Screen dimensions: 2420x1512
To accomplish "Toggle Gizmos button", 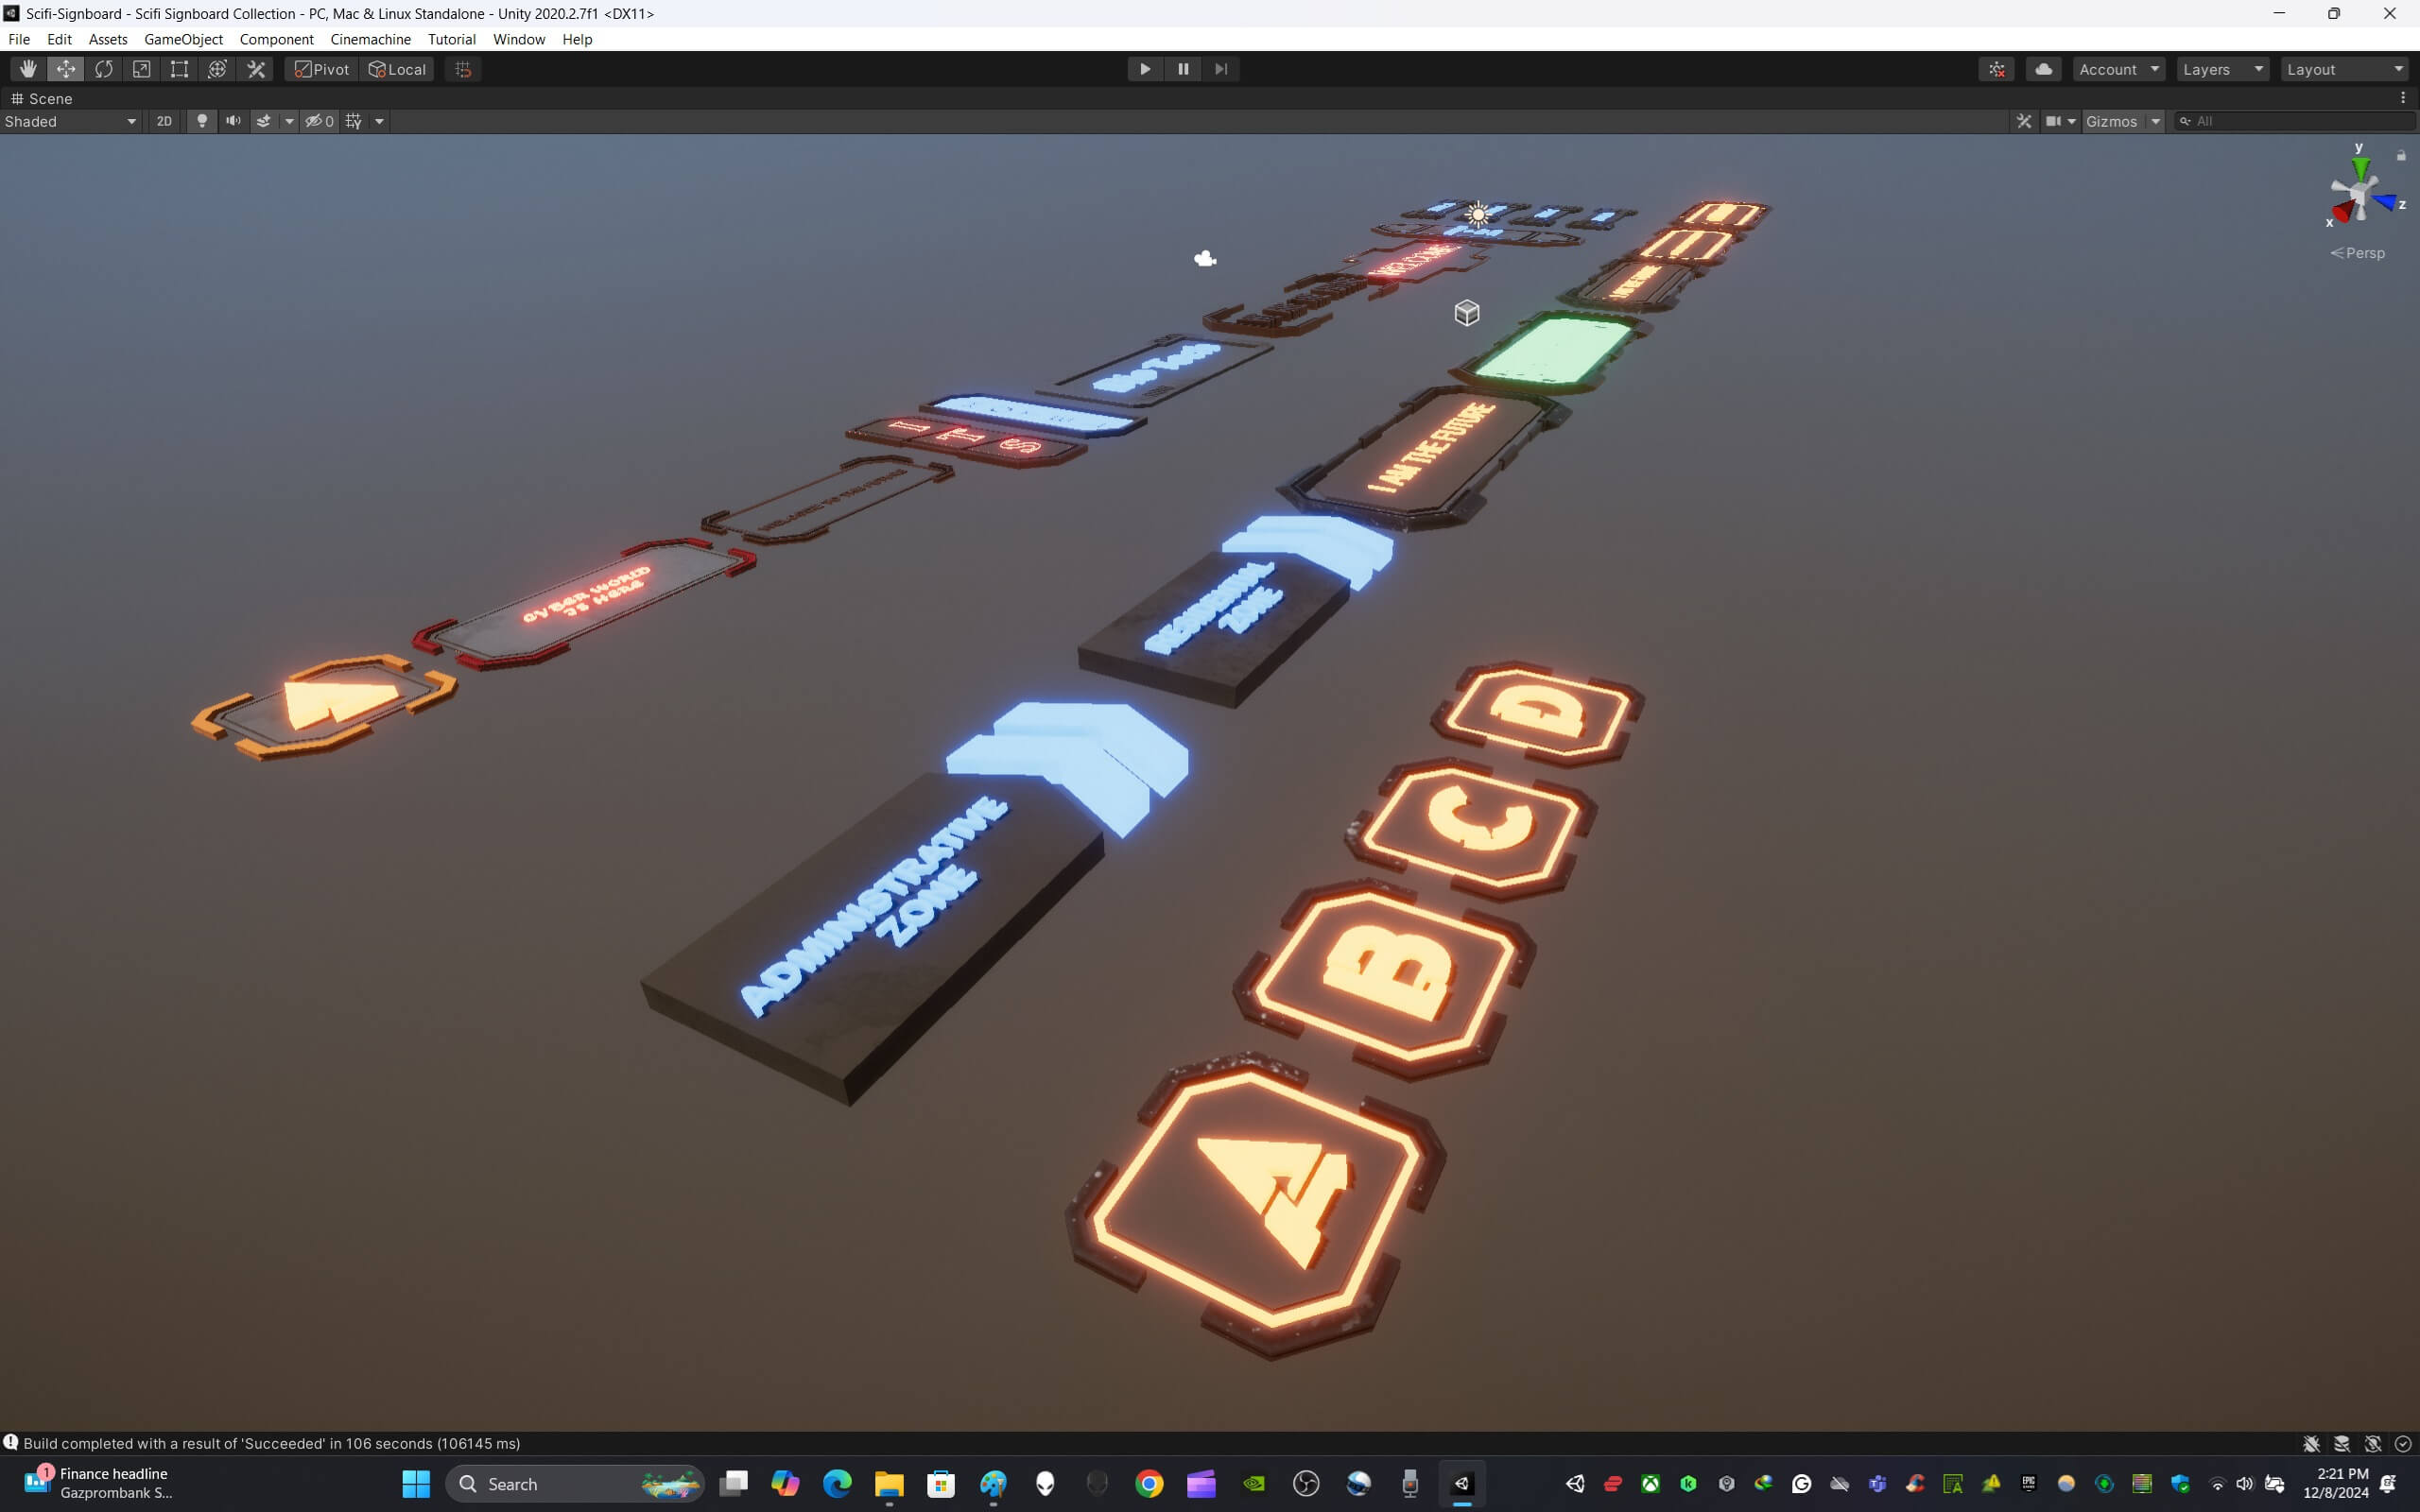I will click(x=2112, y=121).
